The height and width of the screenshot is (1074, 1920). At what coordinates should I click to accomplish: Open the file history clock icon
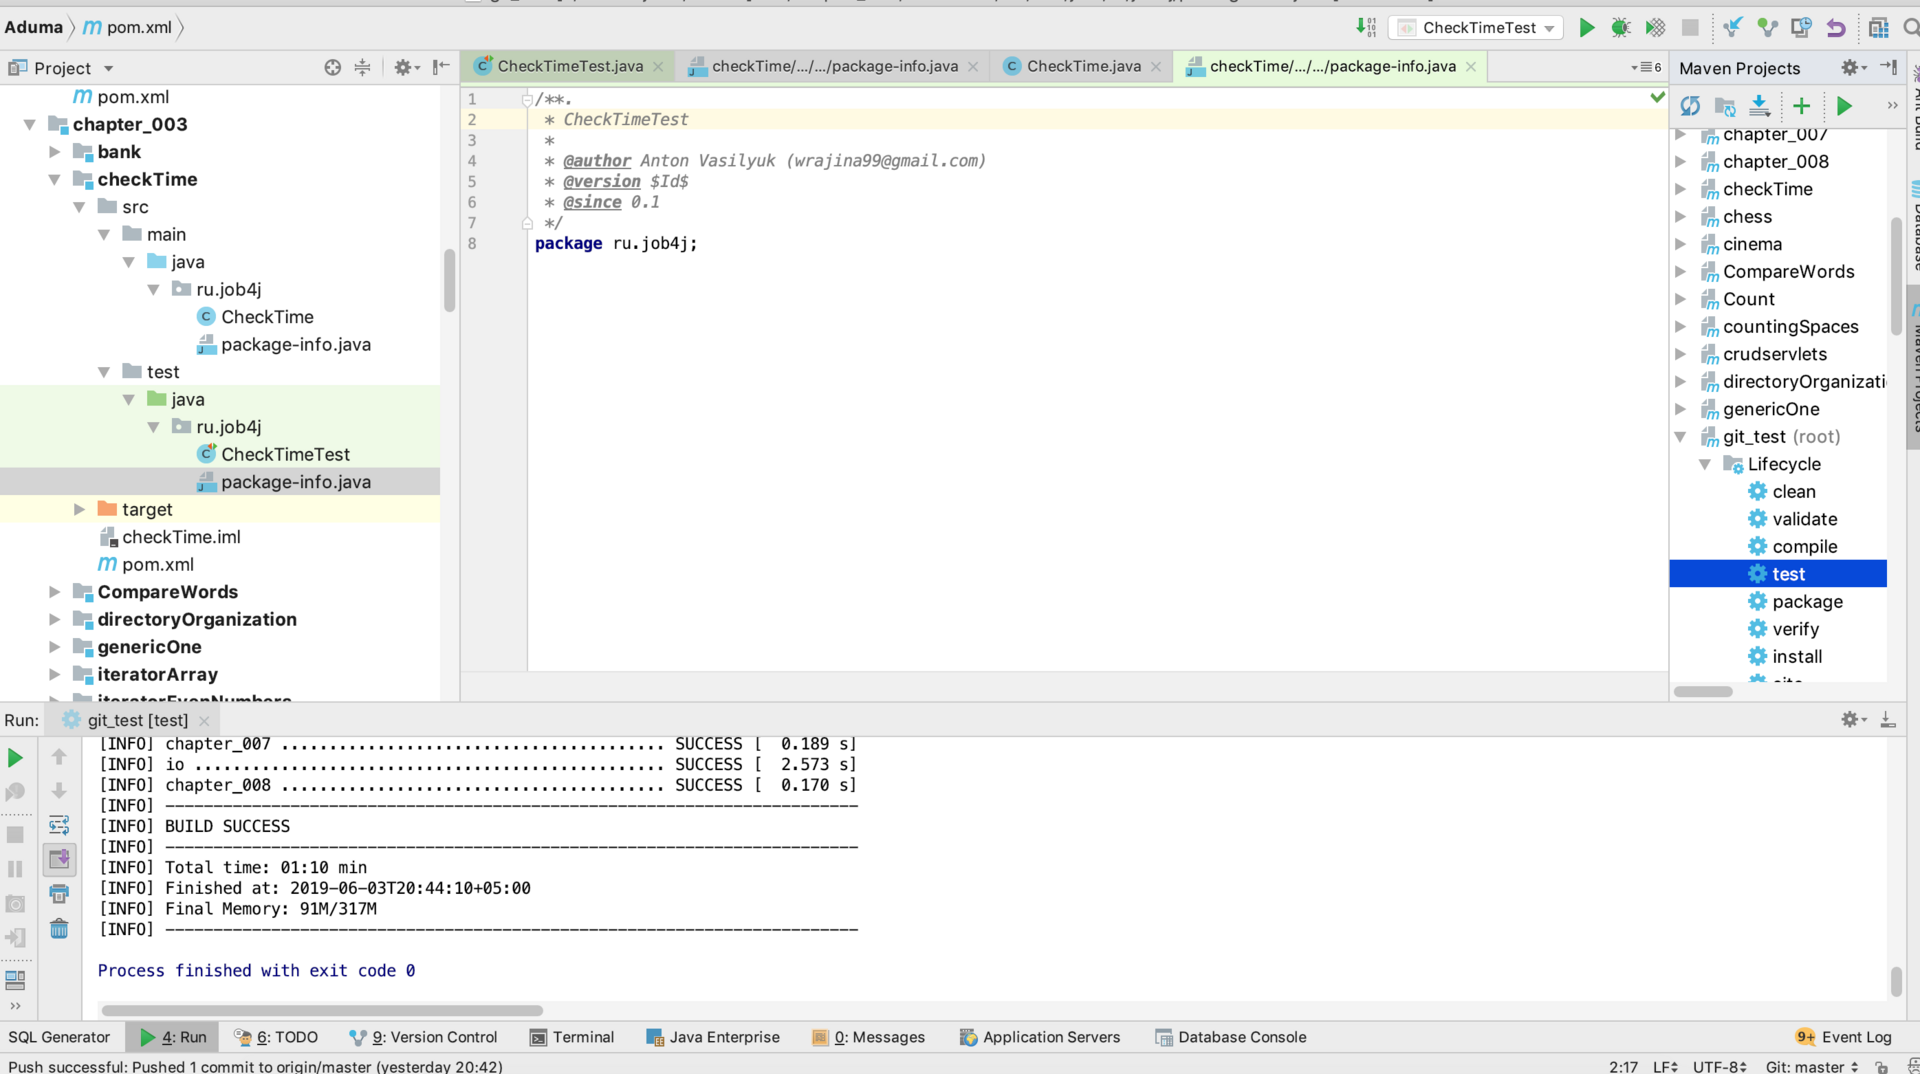click(1801, 28)
